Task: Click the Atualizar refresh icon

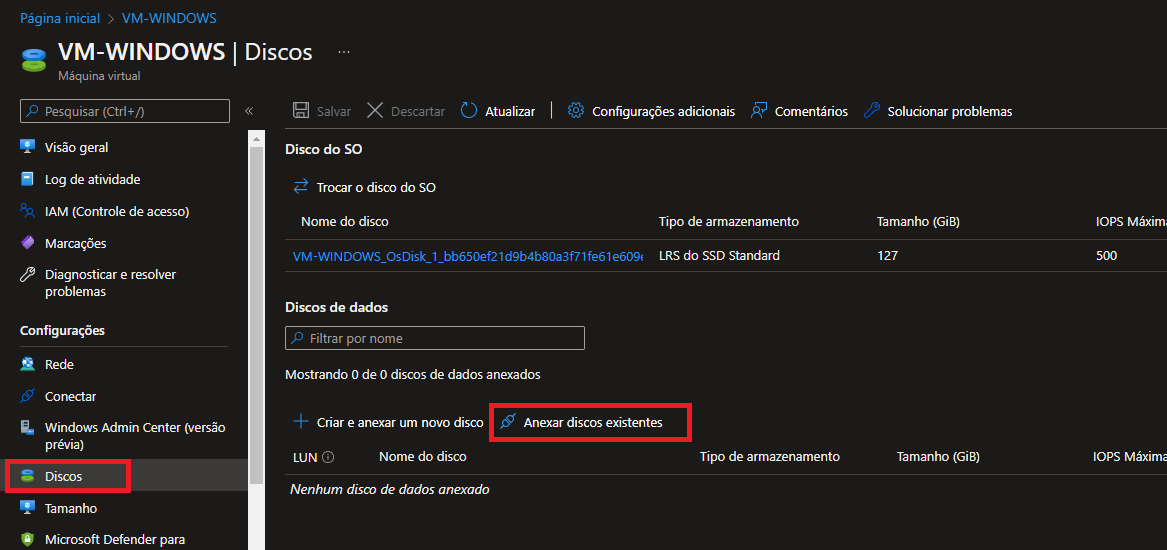Action: coord(469,111)
